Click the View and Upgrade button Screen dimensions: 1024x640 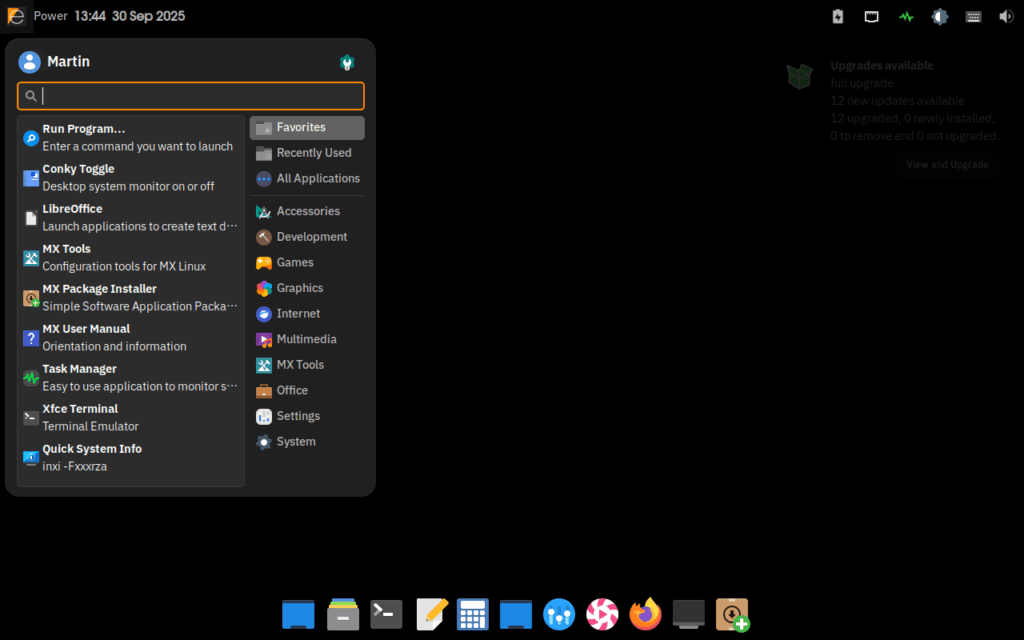point(946,164)
